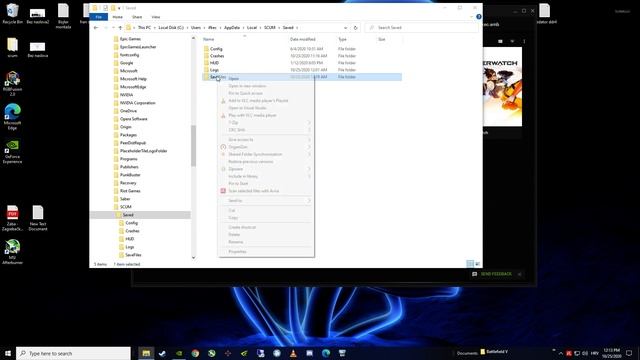
Task: Select the Crashes folder in file list
Action: click(217, 56)
